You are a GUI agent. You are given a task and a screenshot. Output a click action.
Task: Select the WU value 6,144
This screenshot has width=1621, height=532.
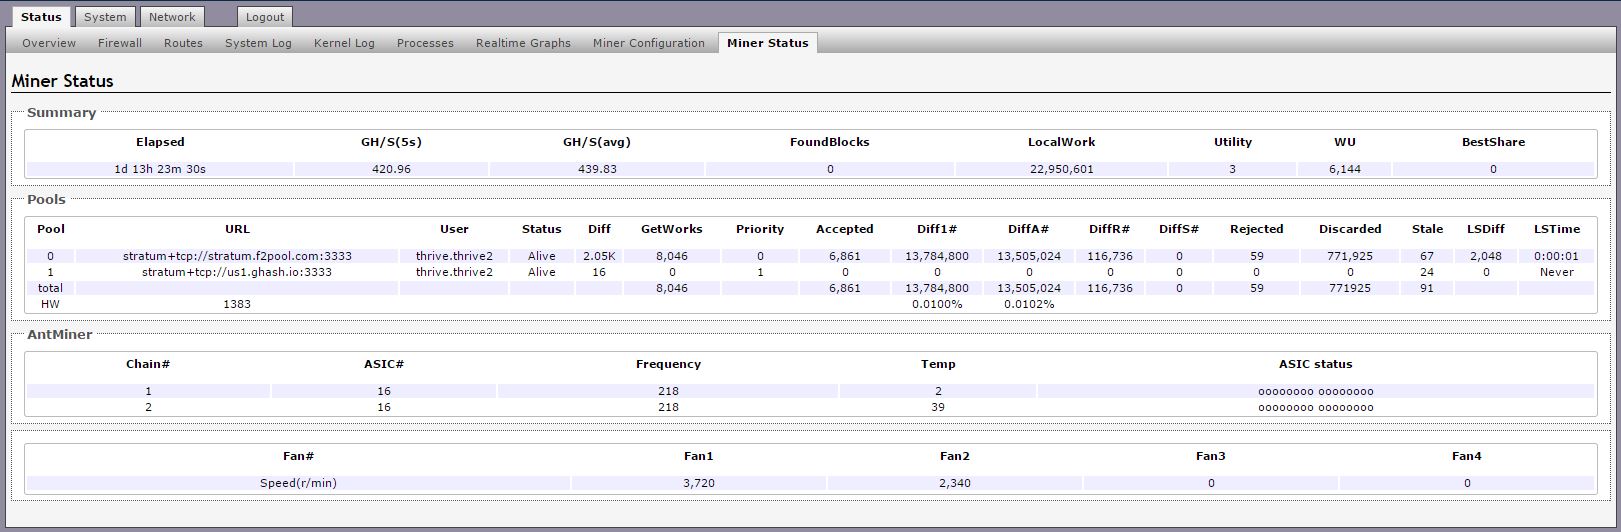(x=1345, y=169)
